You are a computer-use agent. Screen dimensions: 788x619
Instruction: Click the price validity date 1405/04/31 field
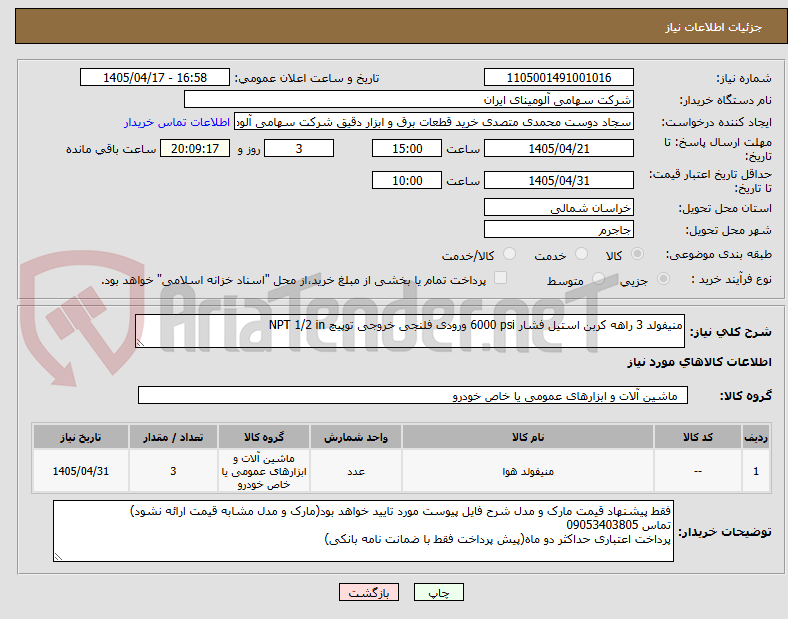(x=559, y=180)
